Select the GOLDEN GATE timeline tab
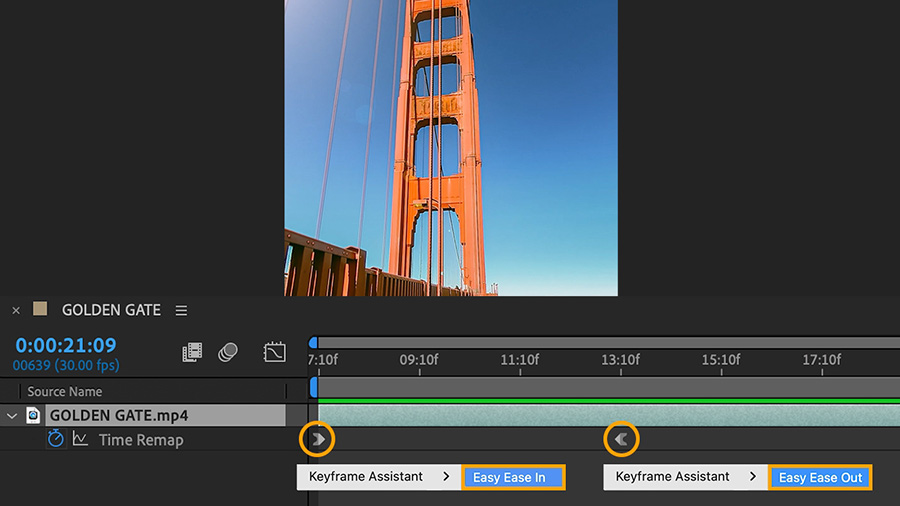Image resolution: width=900 pixels, height=506 pixels. 111,310
